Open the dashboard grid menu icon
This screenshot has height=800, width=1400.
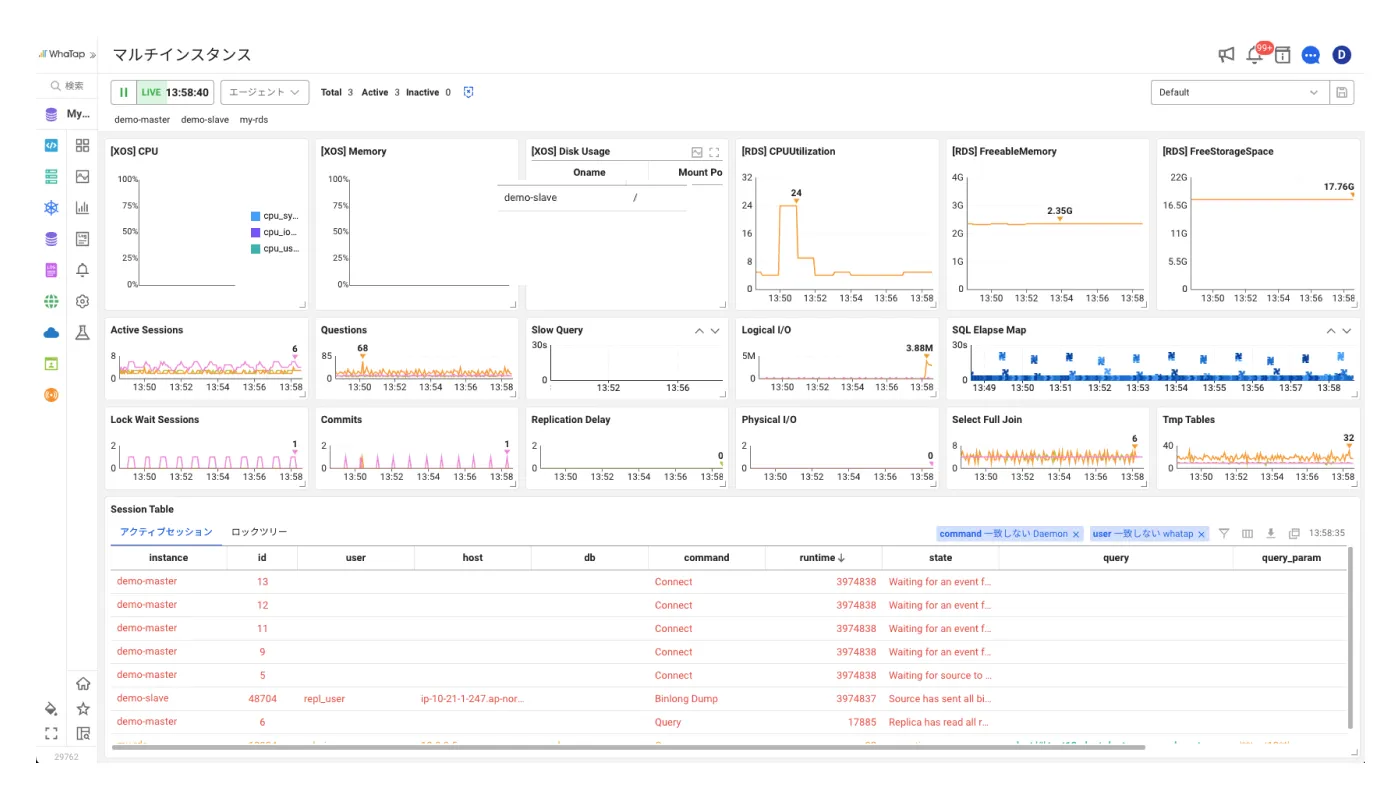(82, 146)
